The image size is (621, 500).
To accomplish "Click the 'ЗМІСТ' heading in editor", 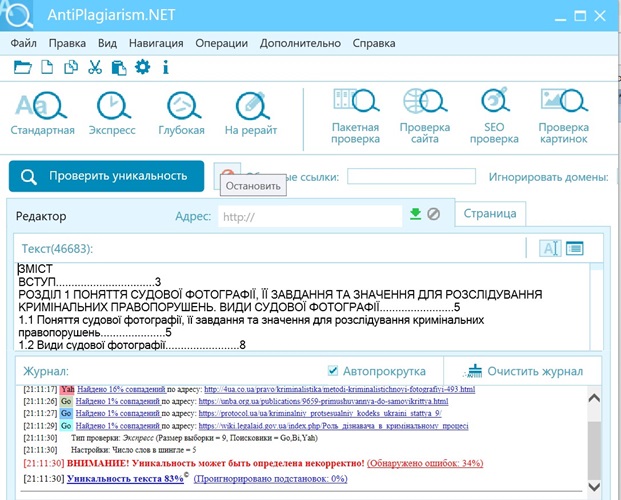I will click(x=35, y=269).
